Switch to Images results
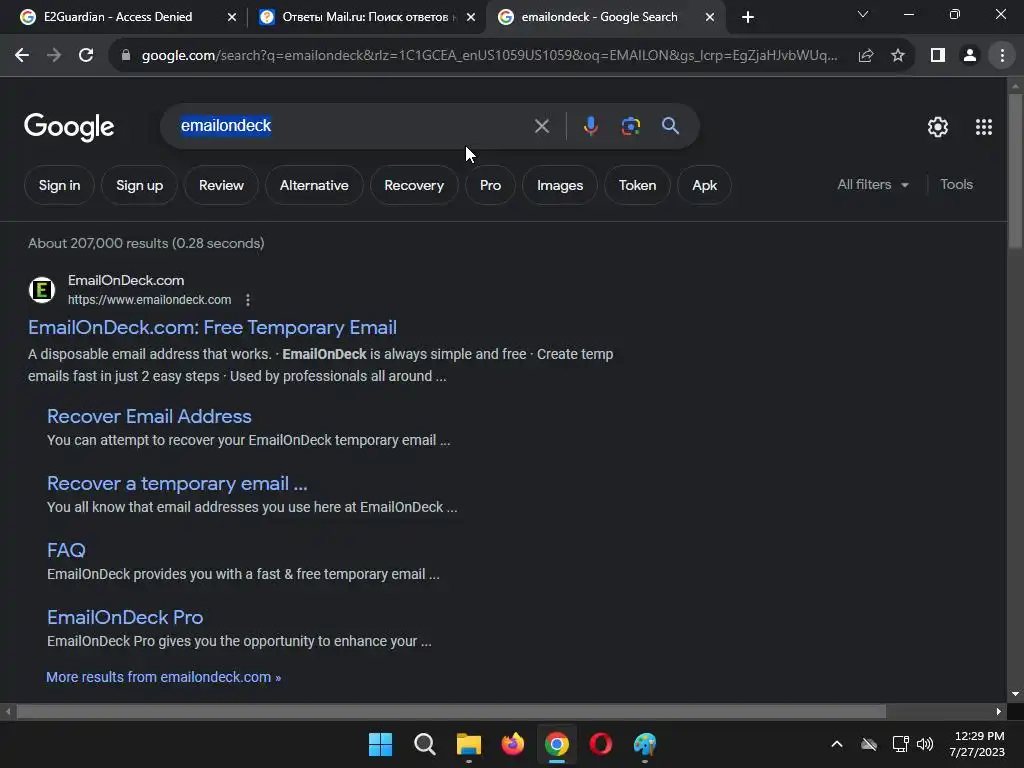Image resolution: width=1024 pixels, height=768 pixels. point(560,185)
